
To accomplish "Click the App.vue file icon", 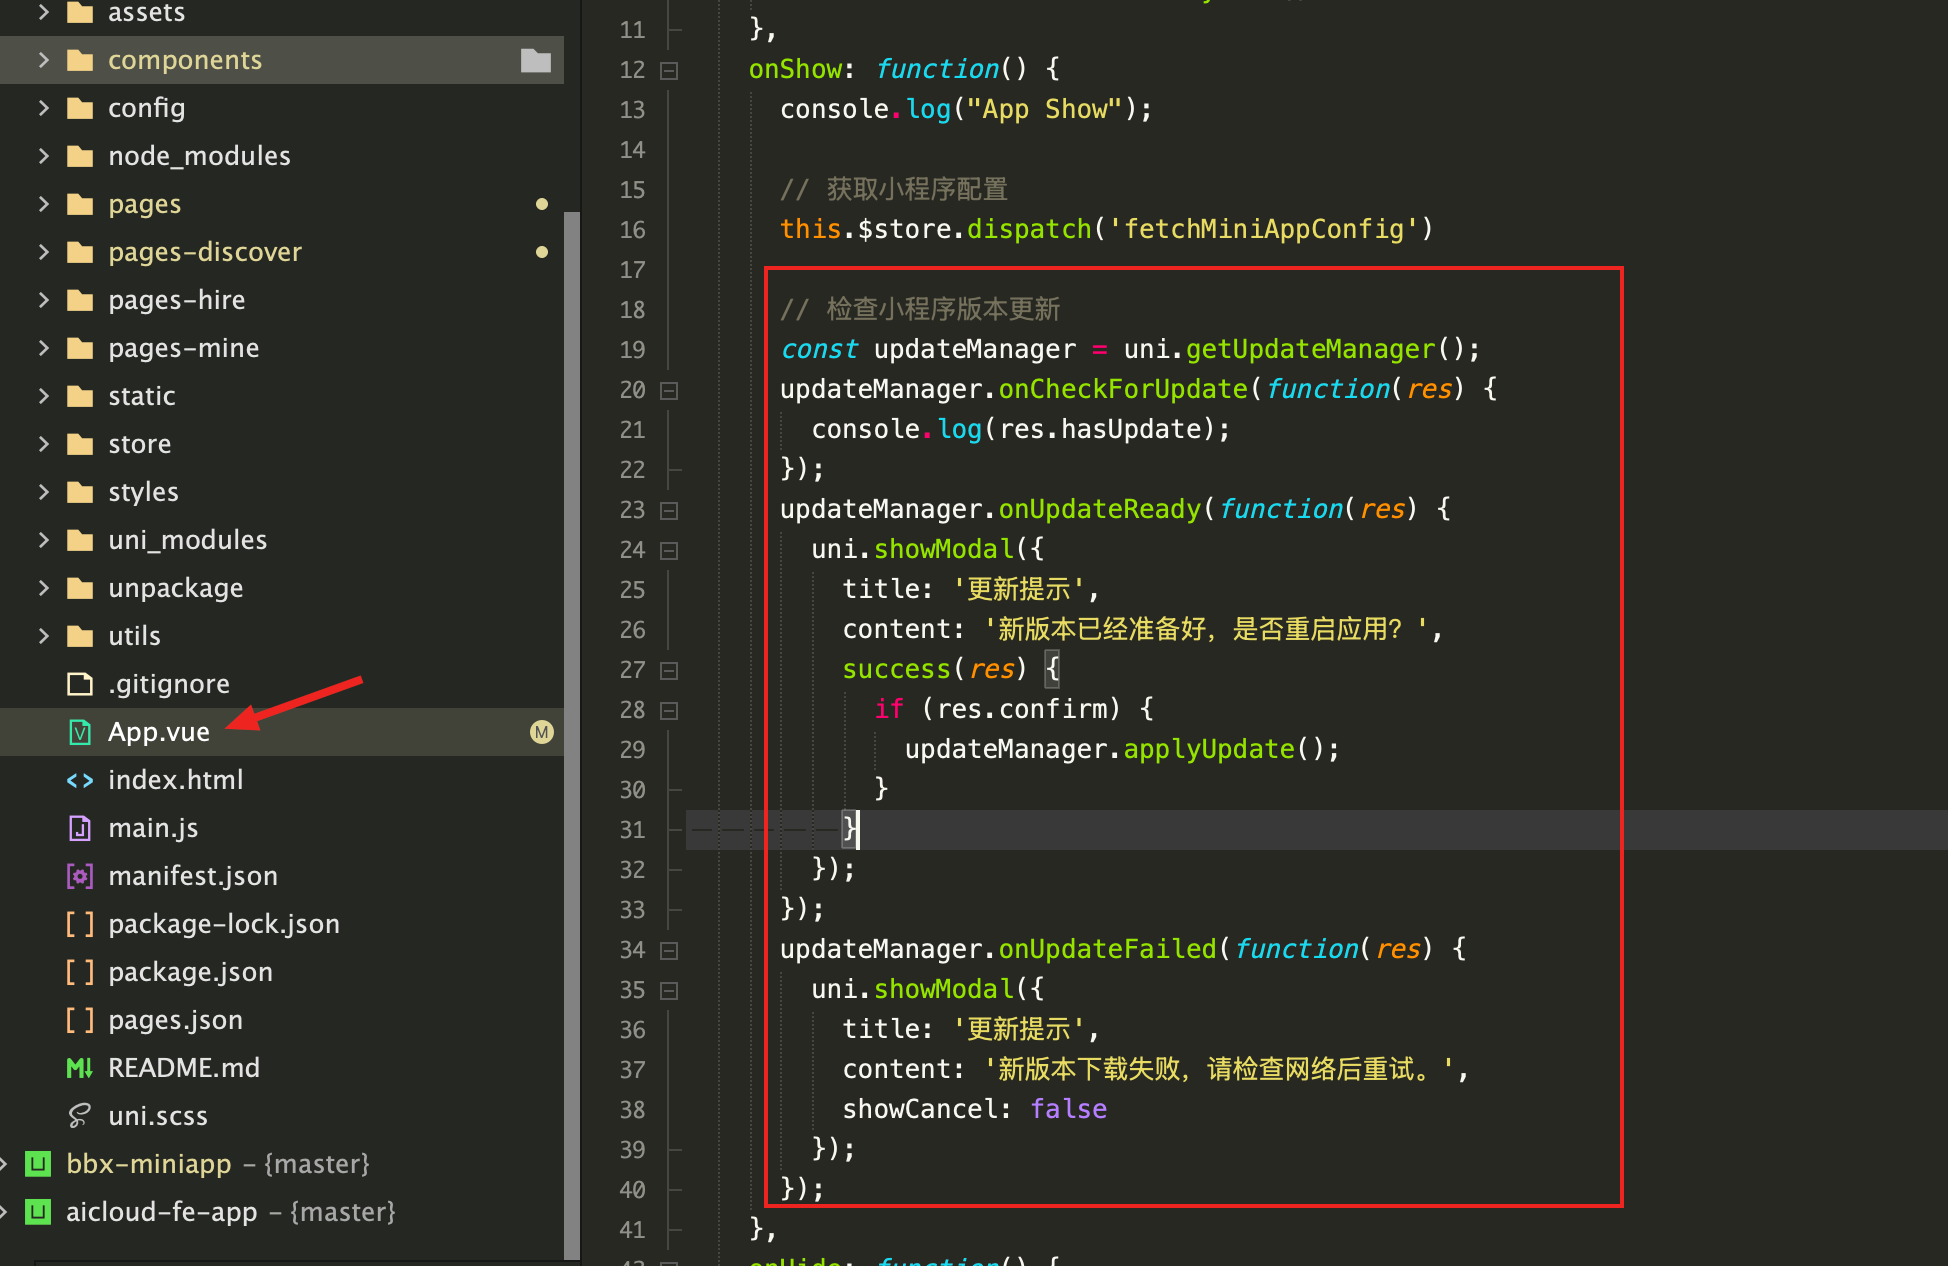I will 80,732.
